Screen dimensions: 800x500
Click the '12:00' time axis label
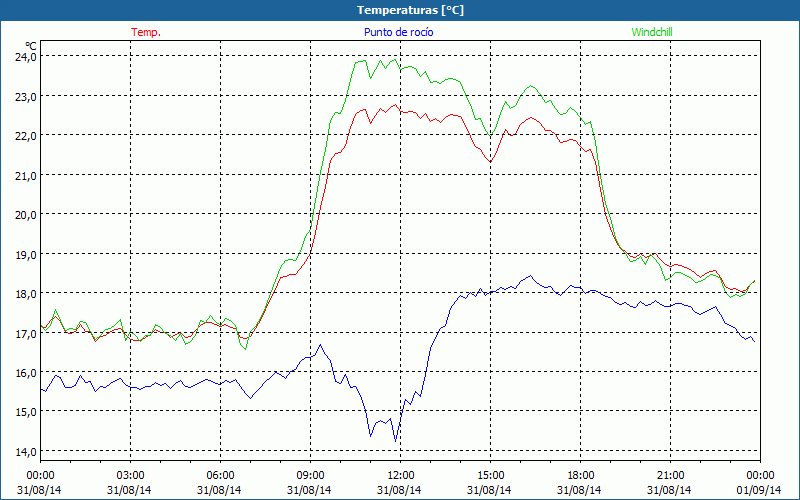click(x=401, y=476)
